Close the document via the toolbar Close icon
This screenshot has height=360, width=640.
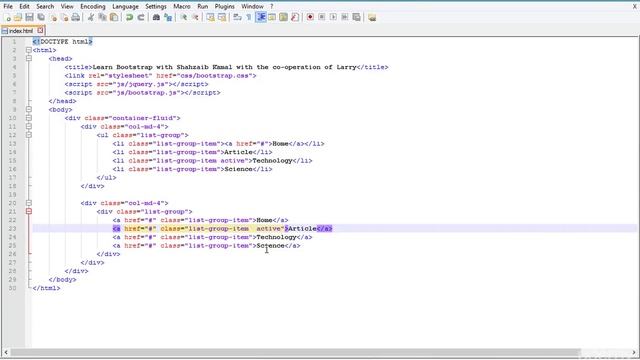[x=53, y=17]
